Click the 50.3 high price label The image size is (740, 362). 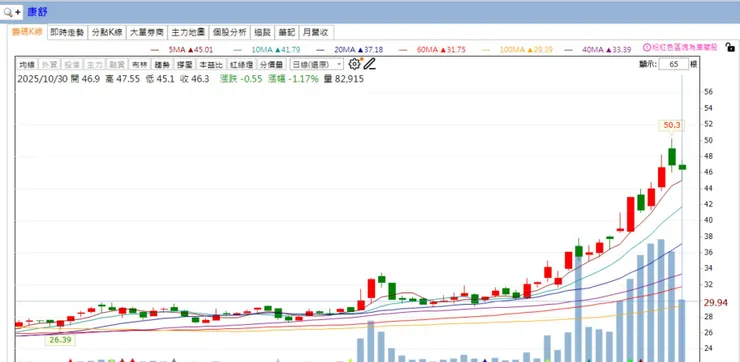672,126
